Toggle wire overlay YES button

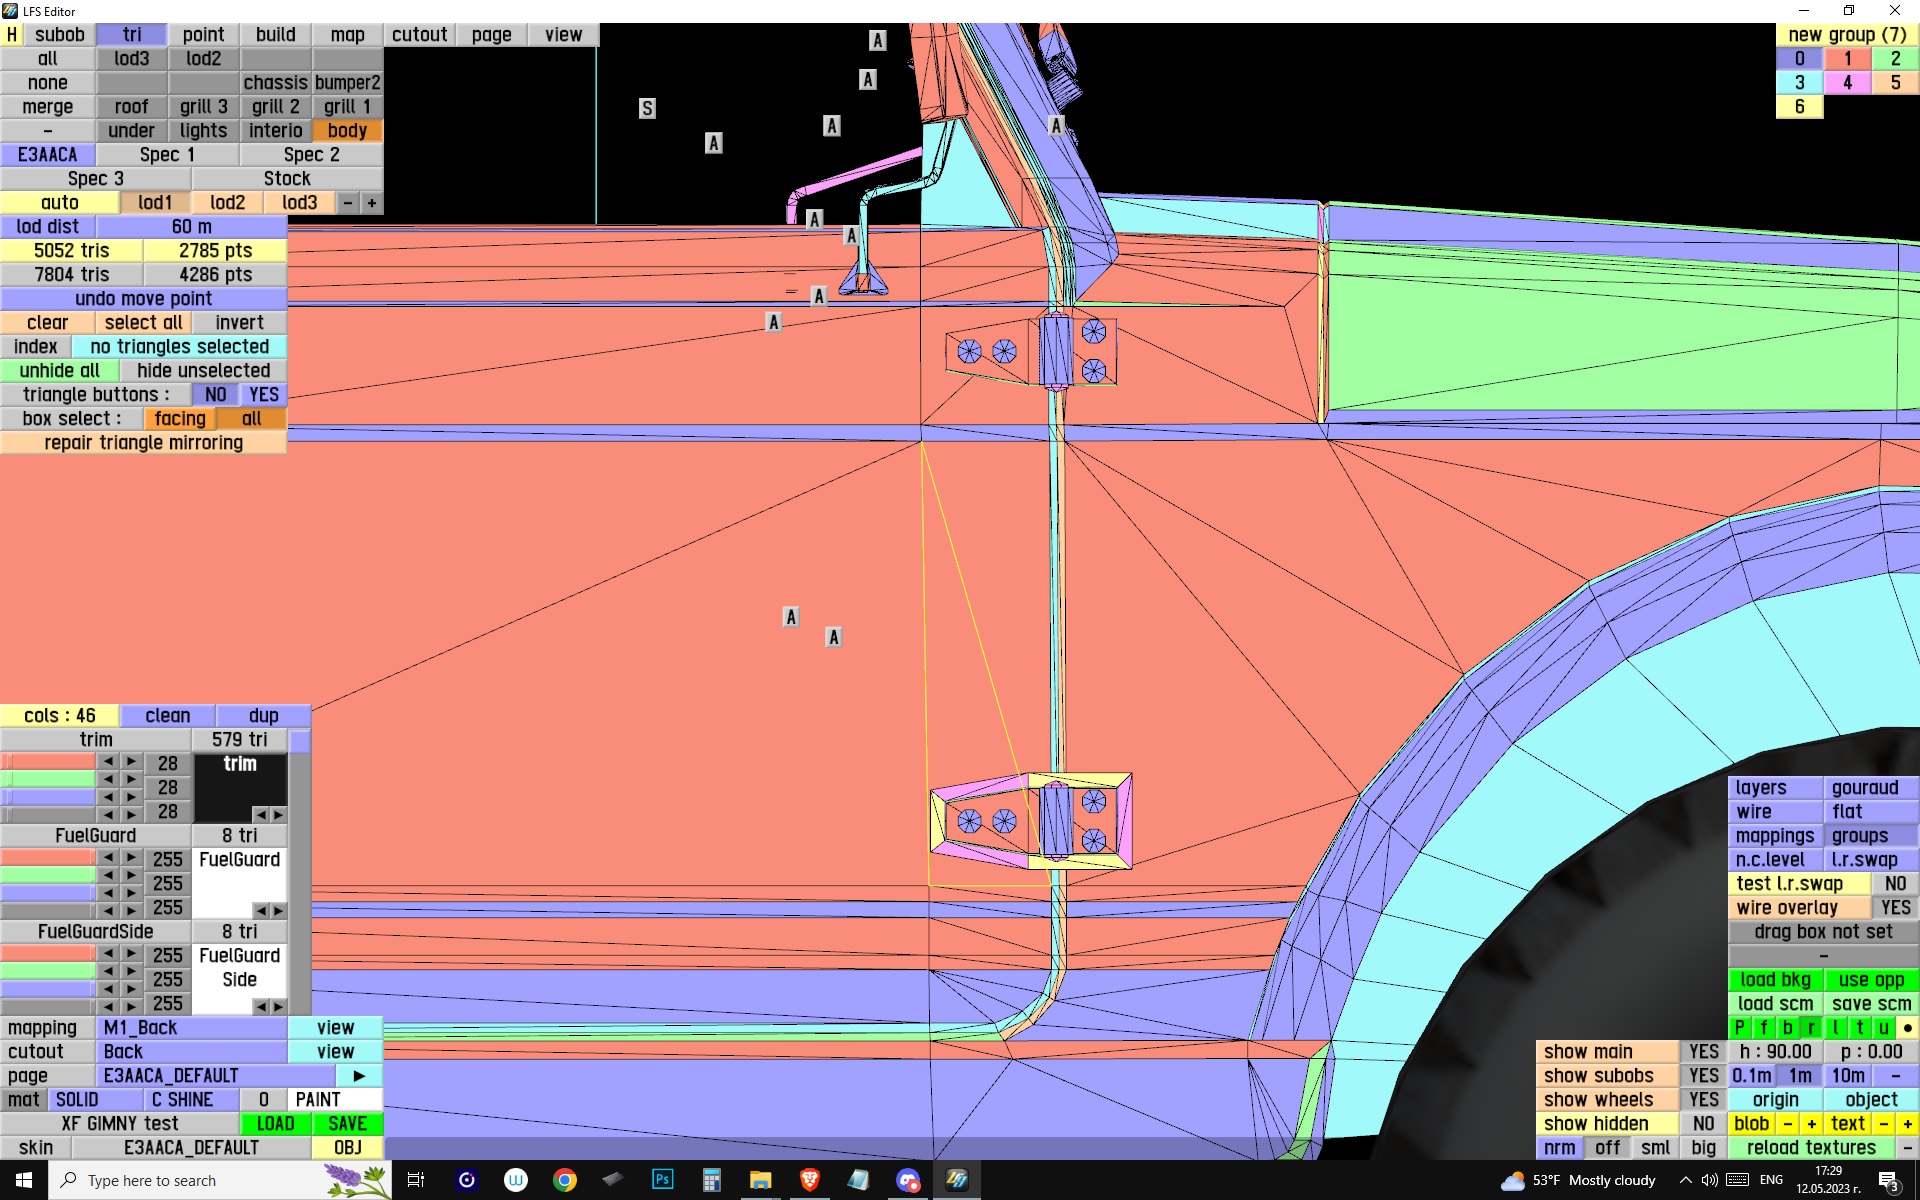click(1894, 908)
